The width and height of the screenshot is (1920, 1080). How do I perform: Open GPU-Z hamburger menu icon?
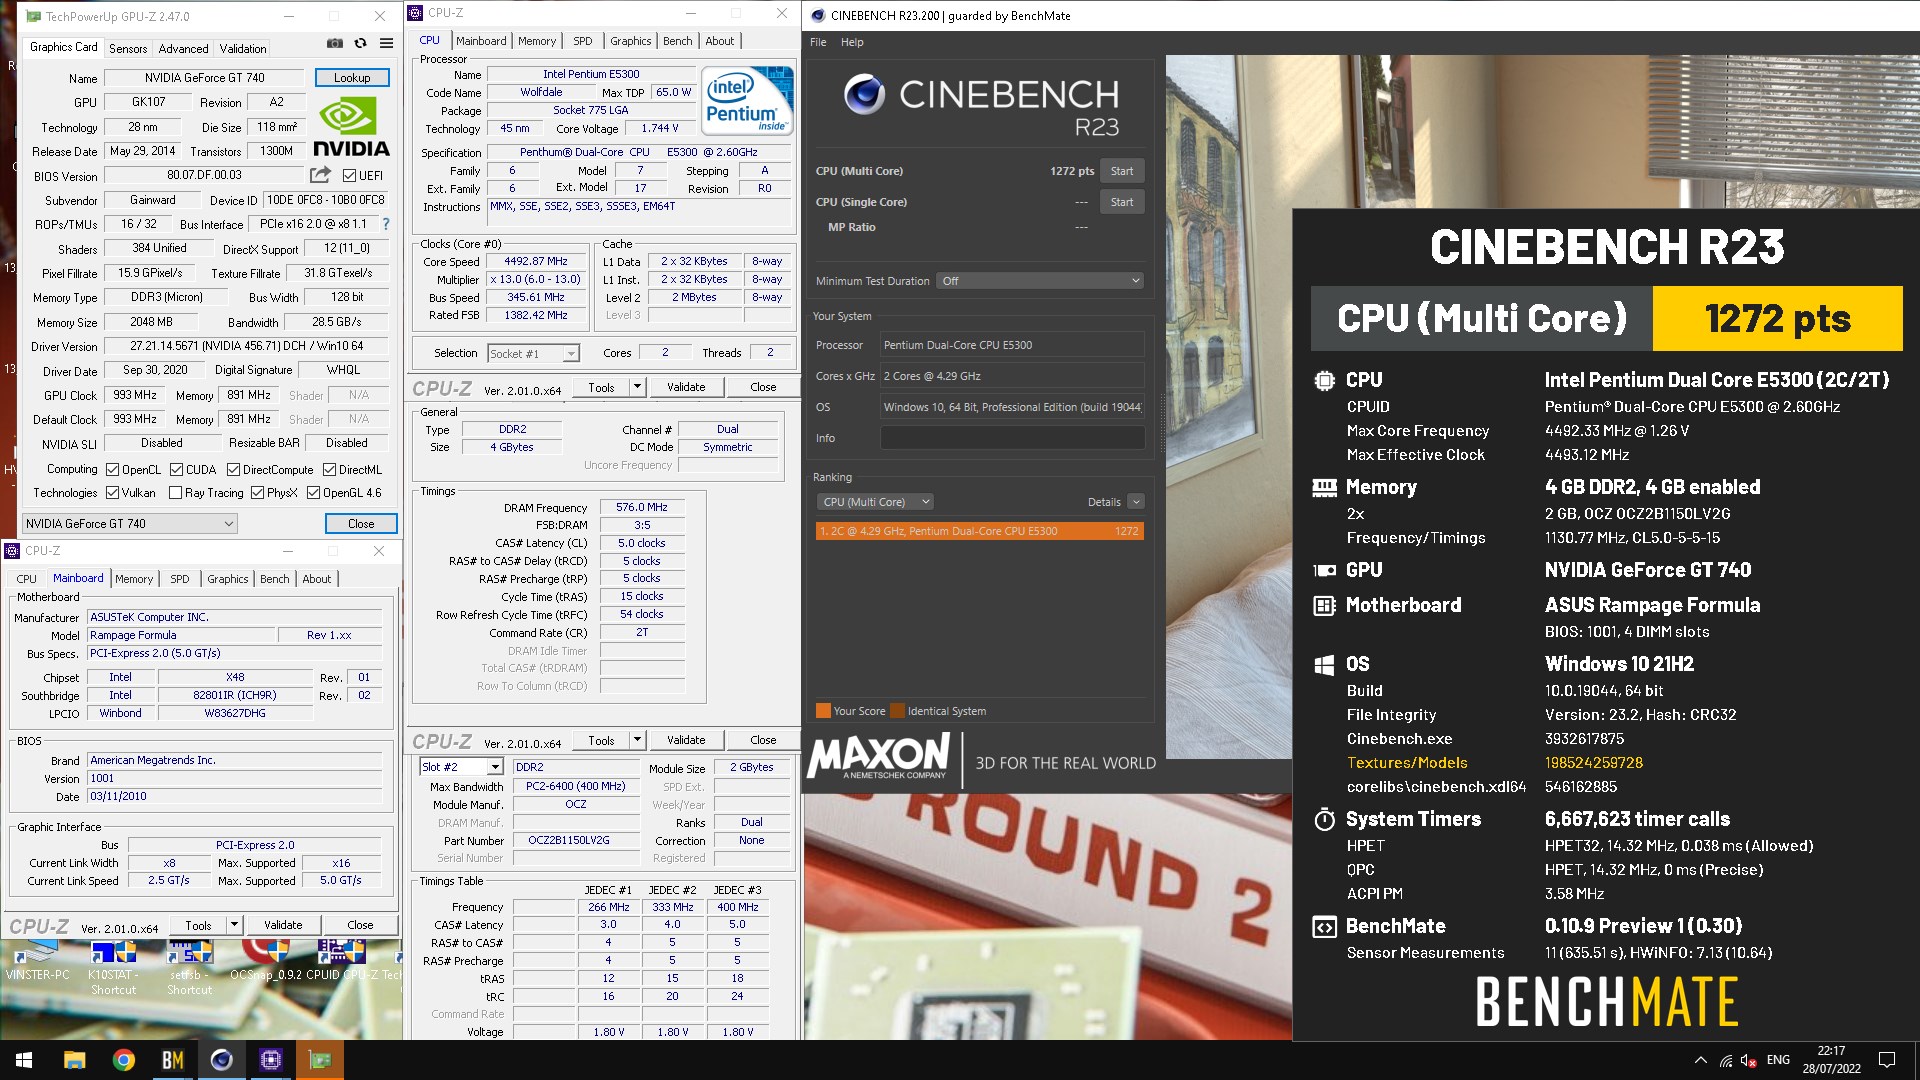pos(386,43)
